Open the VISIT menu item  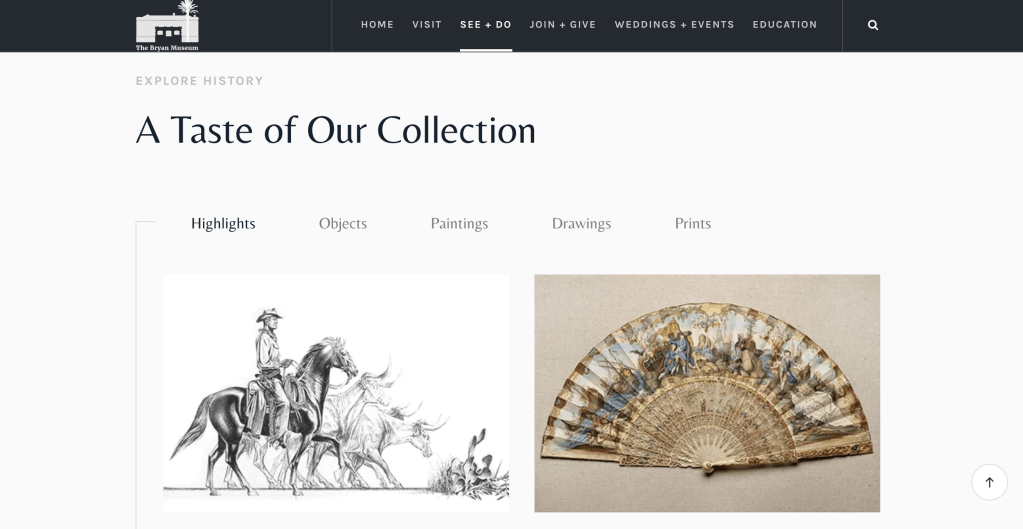(427, 25)
